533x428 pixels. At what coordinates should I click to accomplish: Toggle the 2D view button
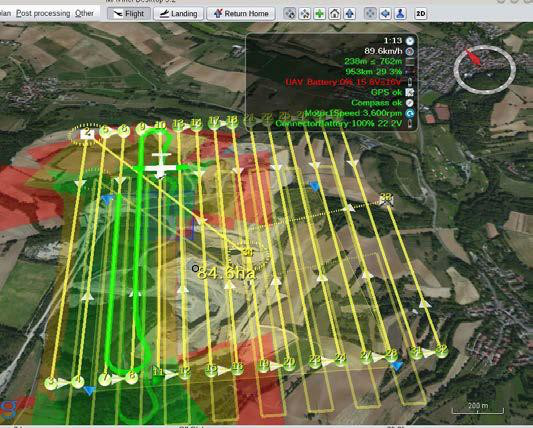pyautogui.click(x=421, y=14)
